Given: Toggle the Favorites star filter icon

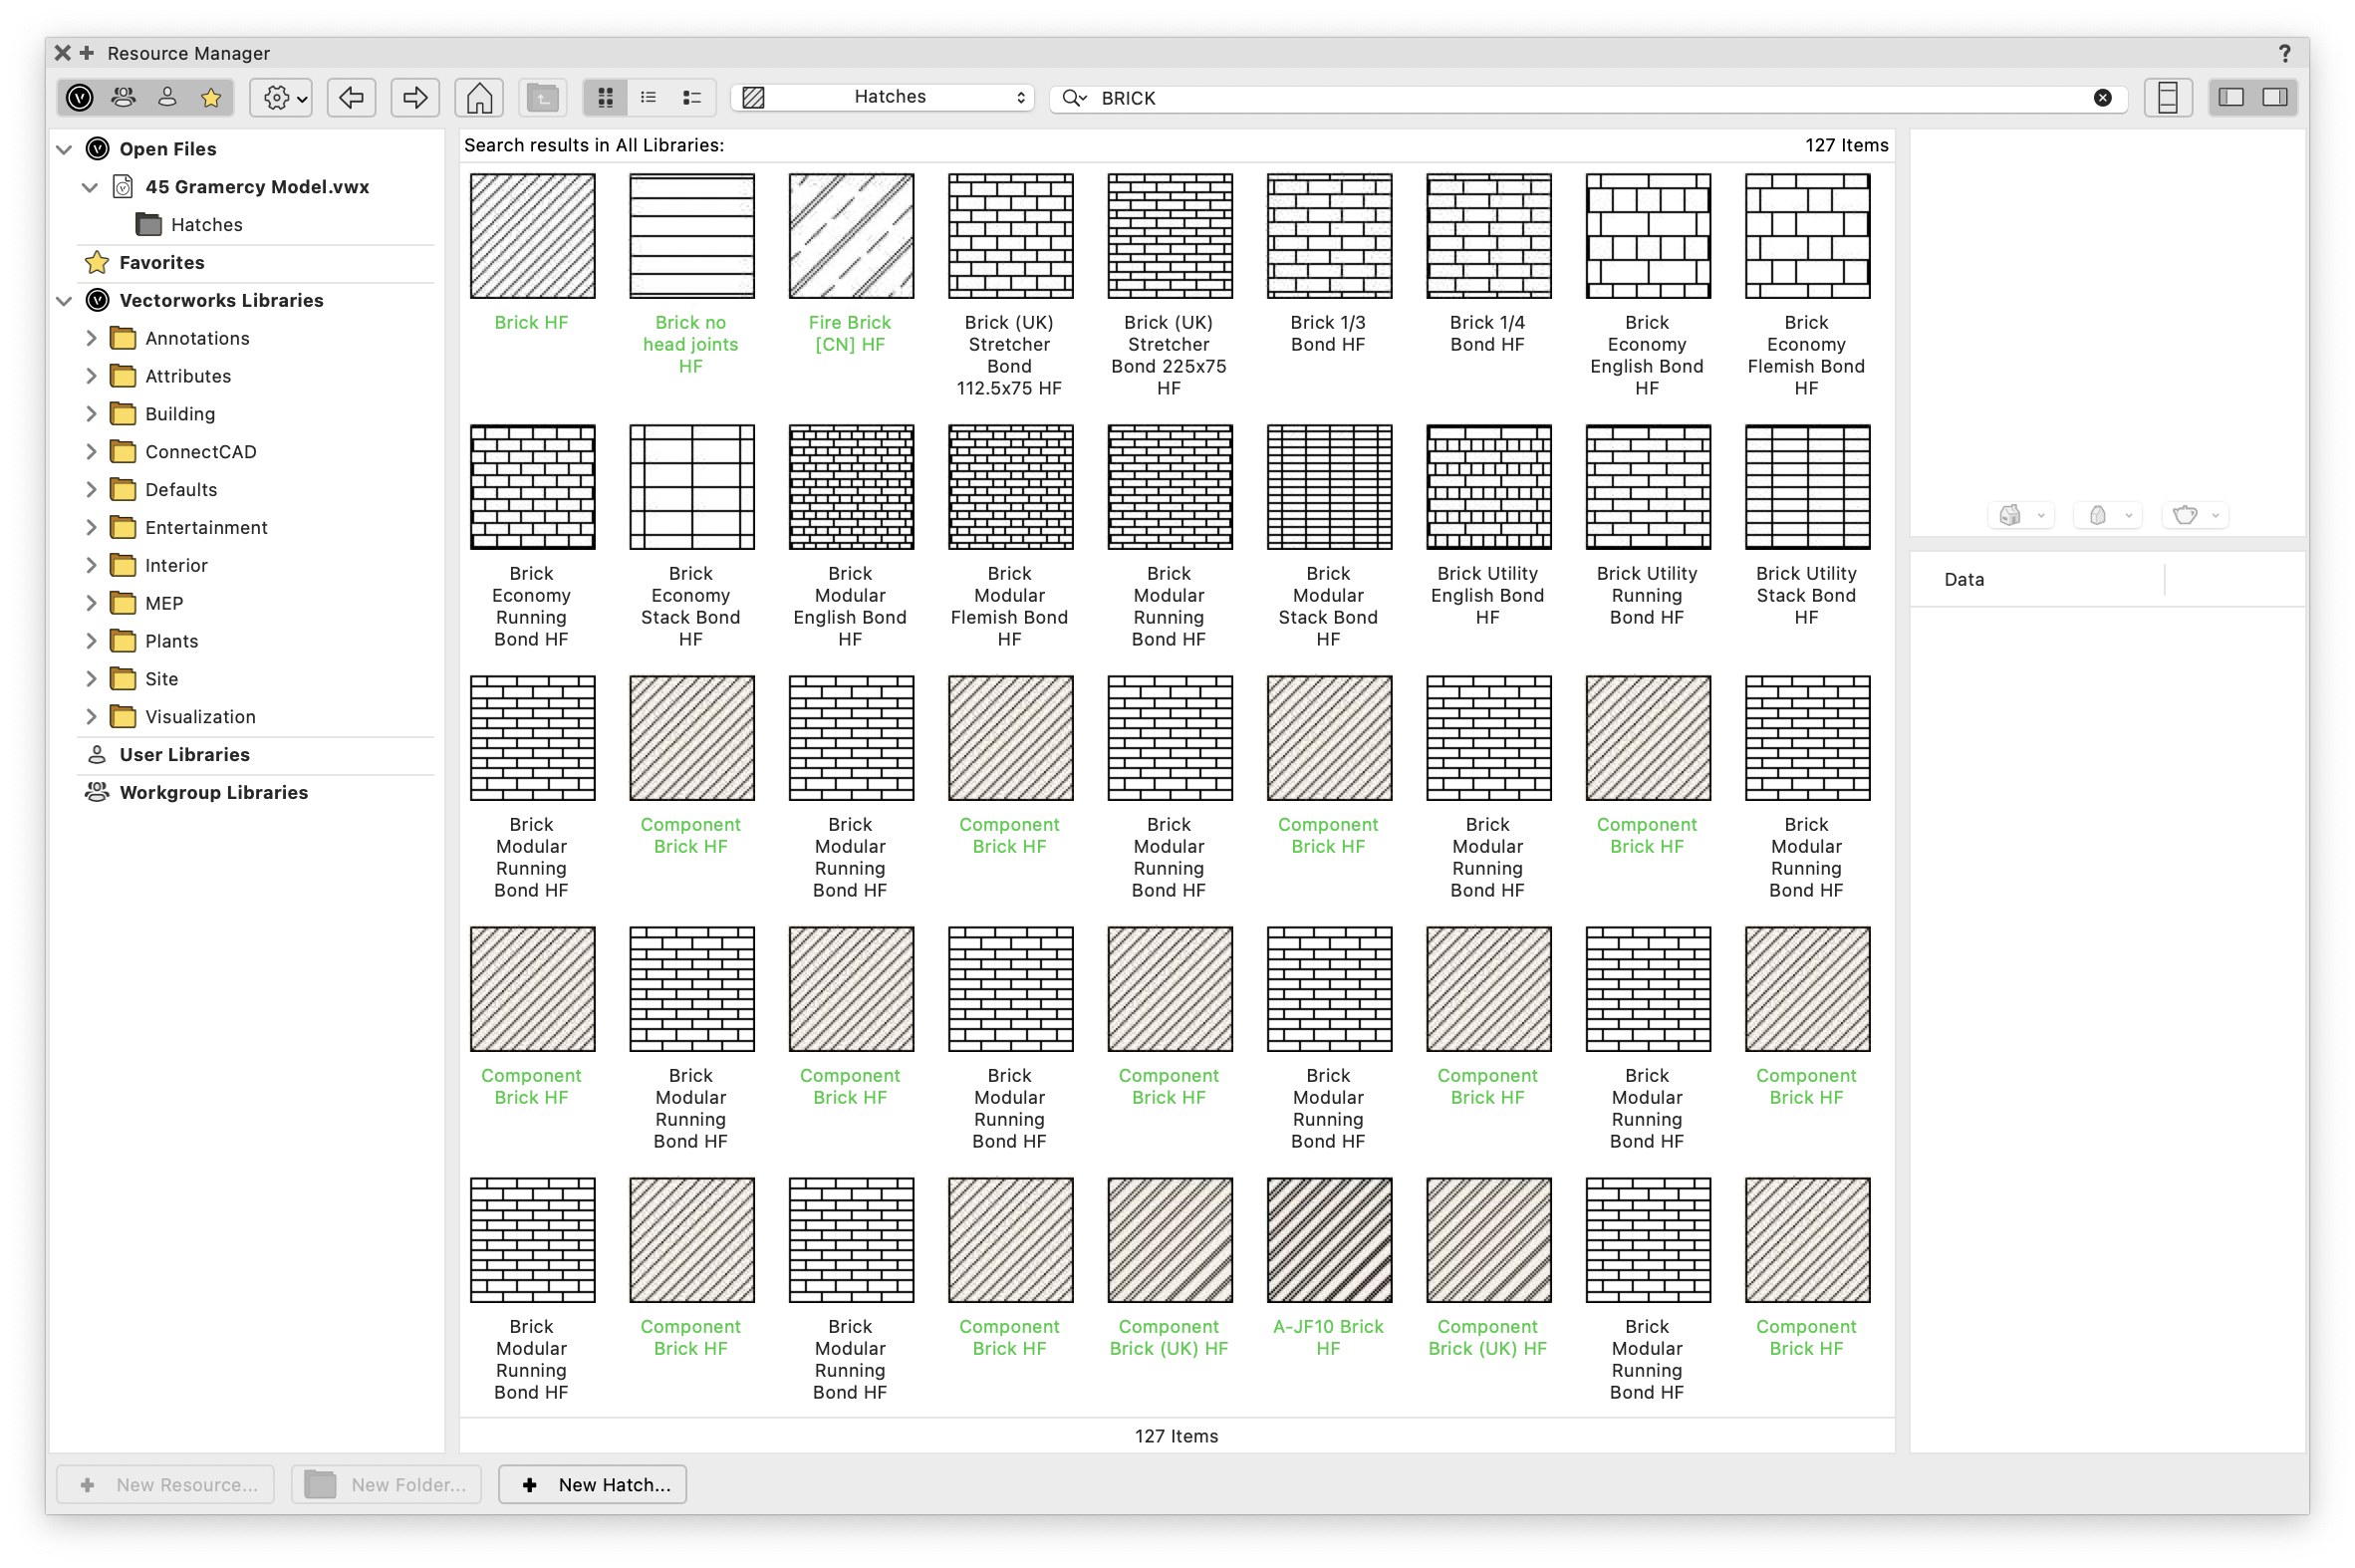Looking at the screenshot, I should (211, 97).
